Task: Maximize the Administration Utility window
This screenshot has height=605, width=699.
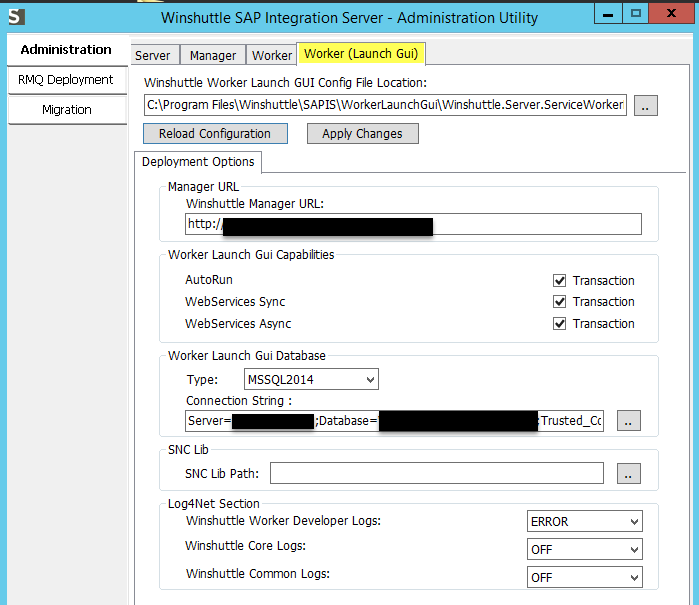Action: 635,14
